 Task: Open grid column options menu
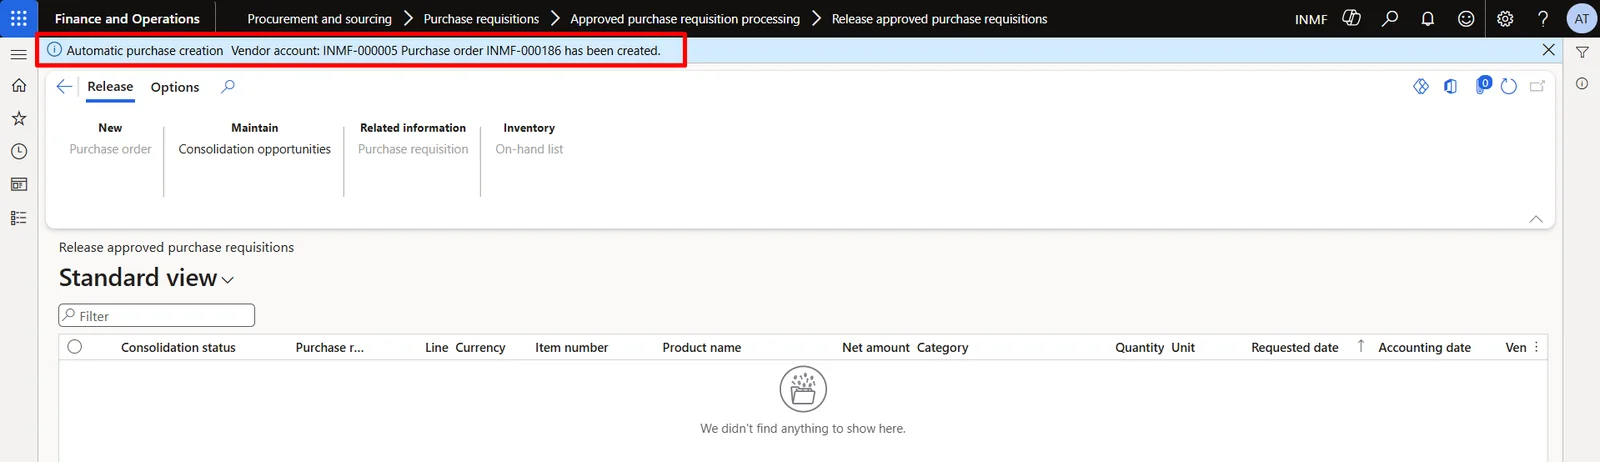(1537, 347)
